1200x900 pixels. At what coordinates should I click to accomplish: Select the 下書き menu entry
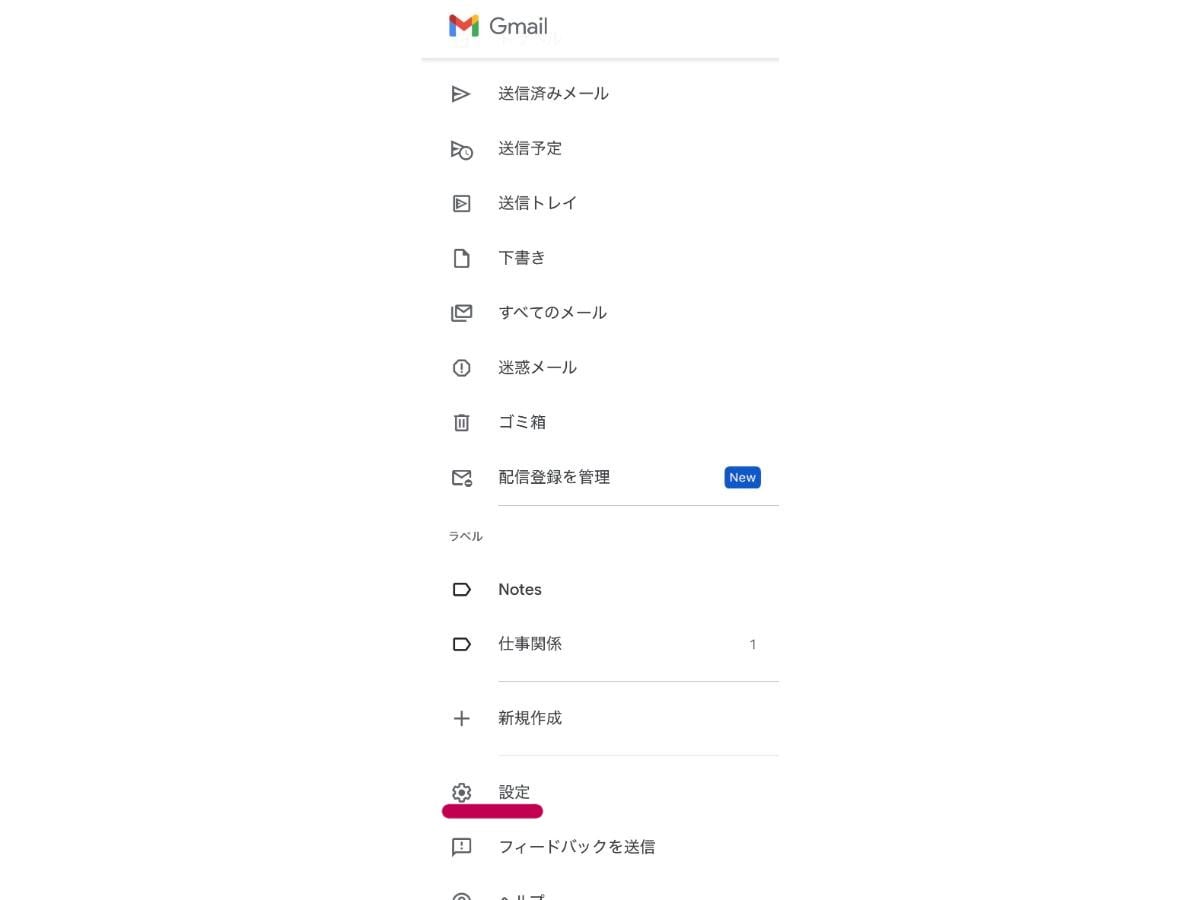521,257
